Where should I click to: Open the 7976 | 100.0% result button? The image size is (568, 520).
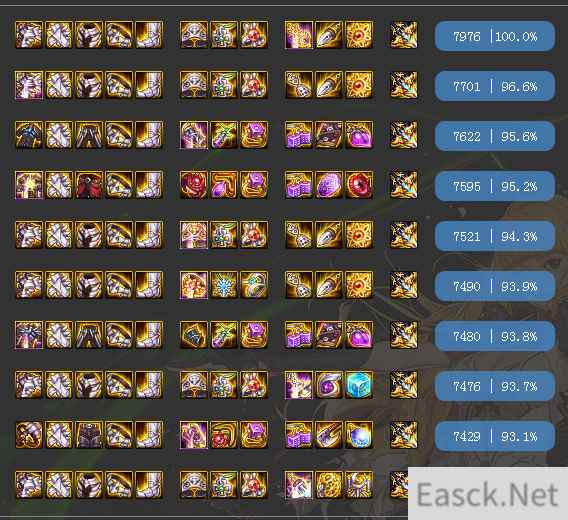tap(494, 36)
